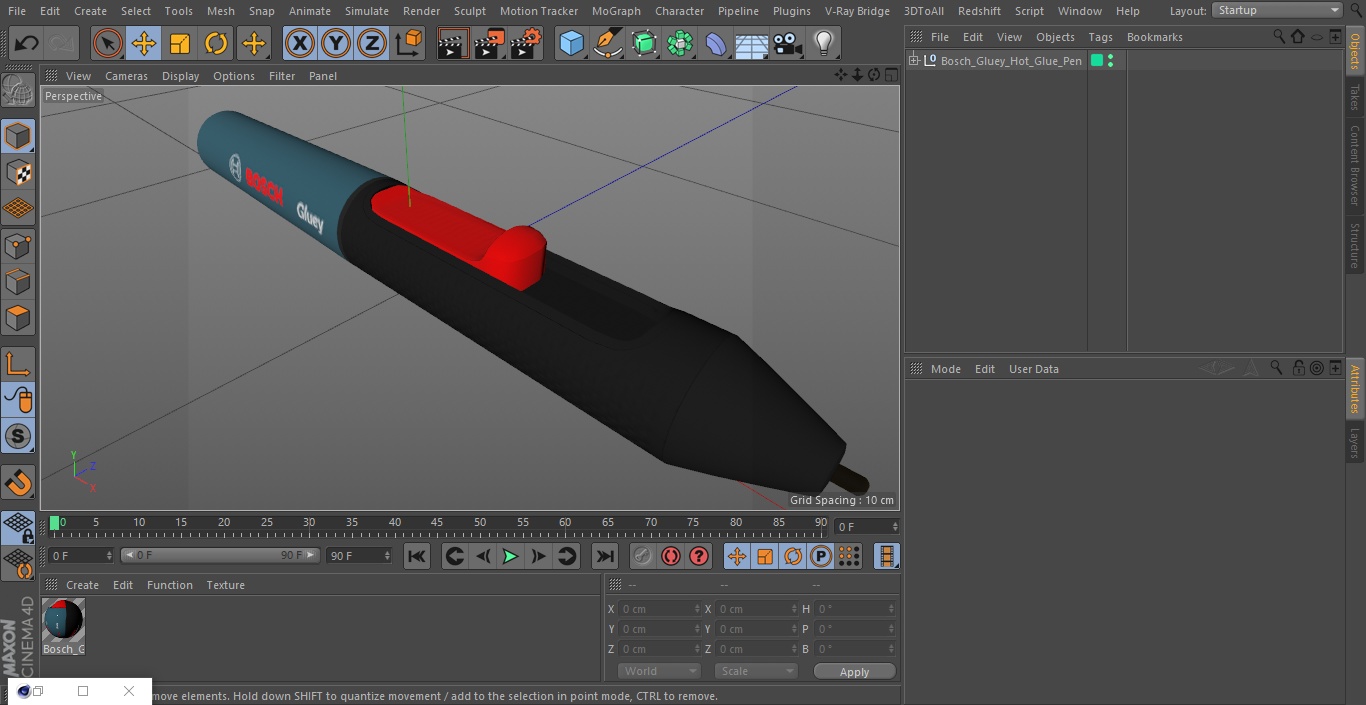Image resolution: width=1366 pixels, height=705 pixels.
Task: Activate the Rotate tool
Action: (216, 43)
